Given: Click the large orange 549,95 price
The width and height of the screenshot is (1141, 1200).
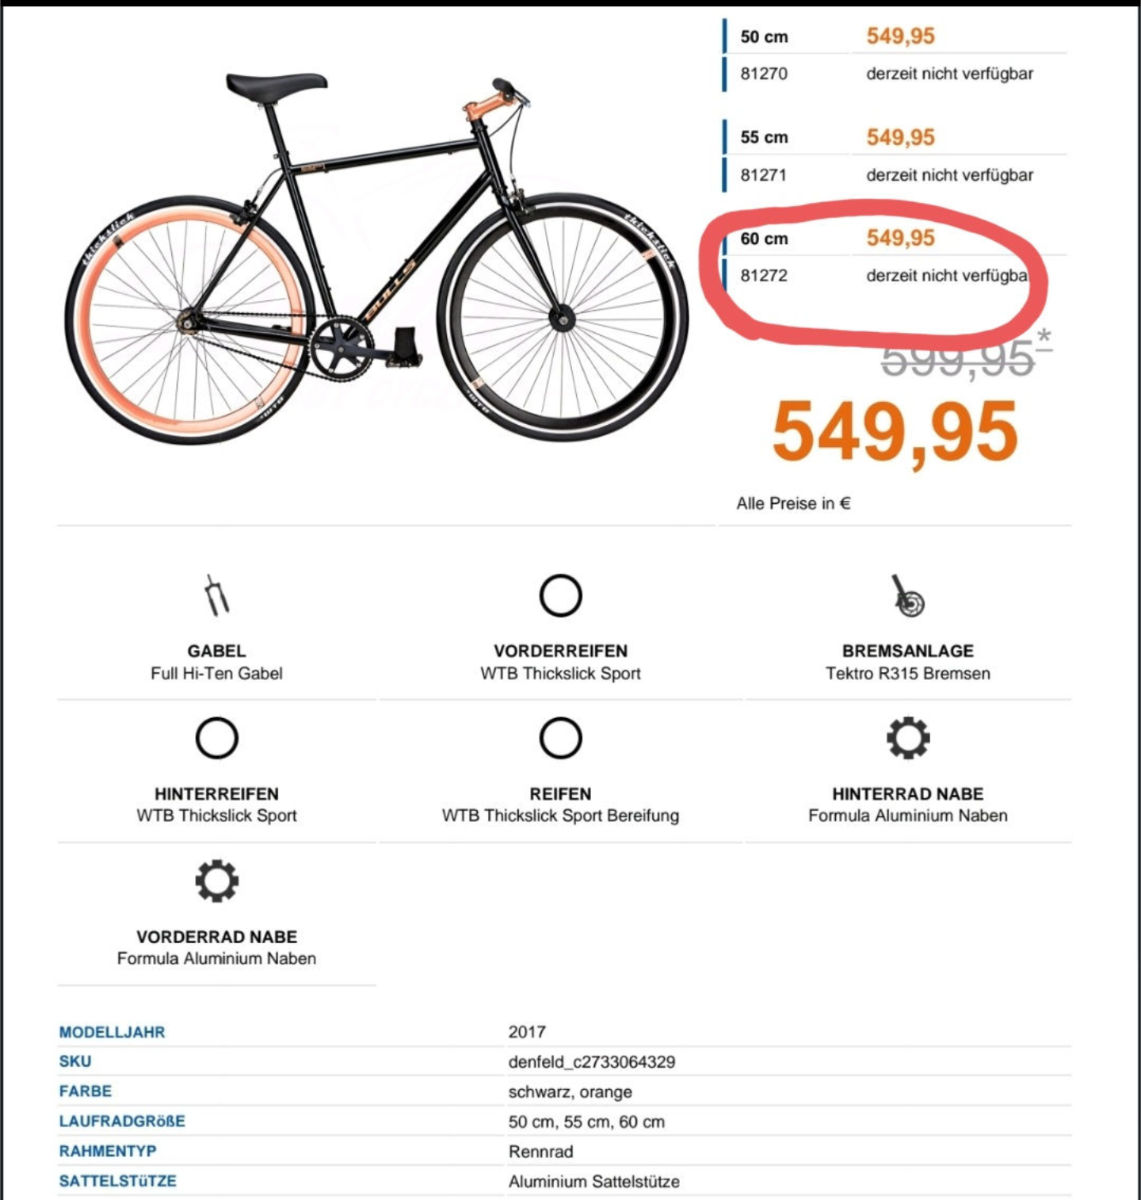Looking at the screenshot, I should coord(895,432).
